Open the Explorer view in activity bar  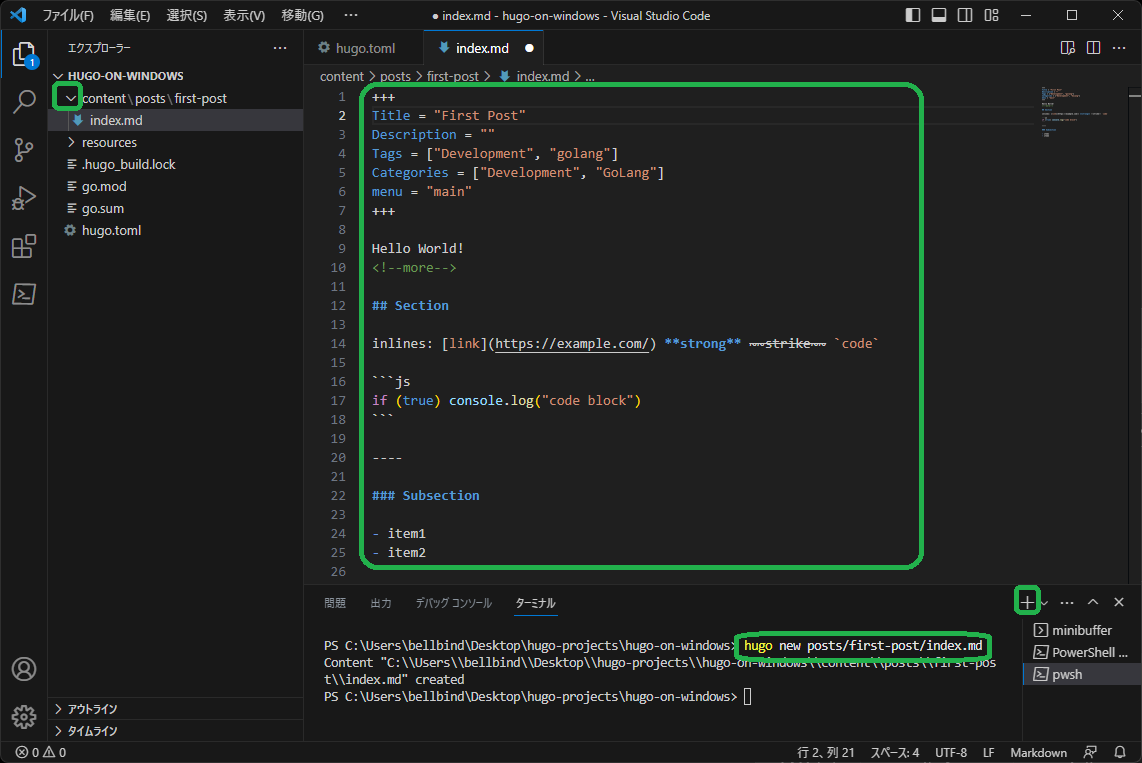(24, 55)
